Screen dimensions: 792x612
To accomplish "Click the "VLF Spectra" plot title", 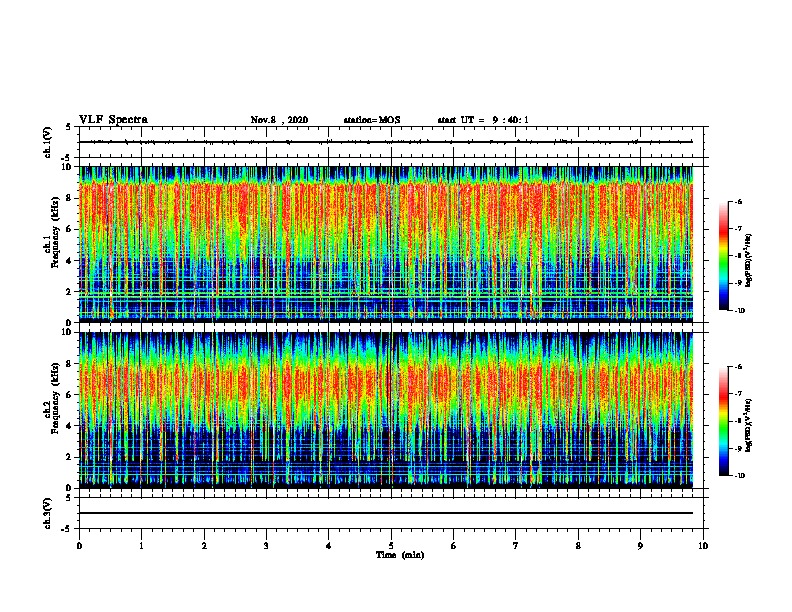I will click(x=113, y=120).
